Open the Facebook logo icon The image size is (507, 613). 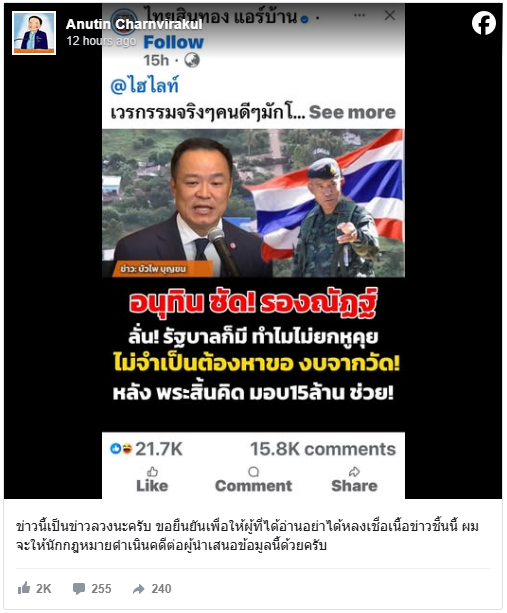click(x=484, y=23)
